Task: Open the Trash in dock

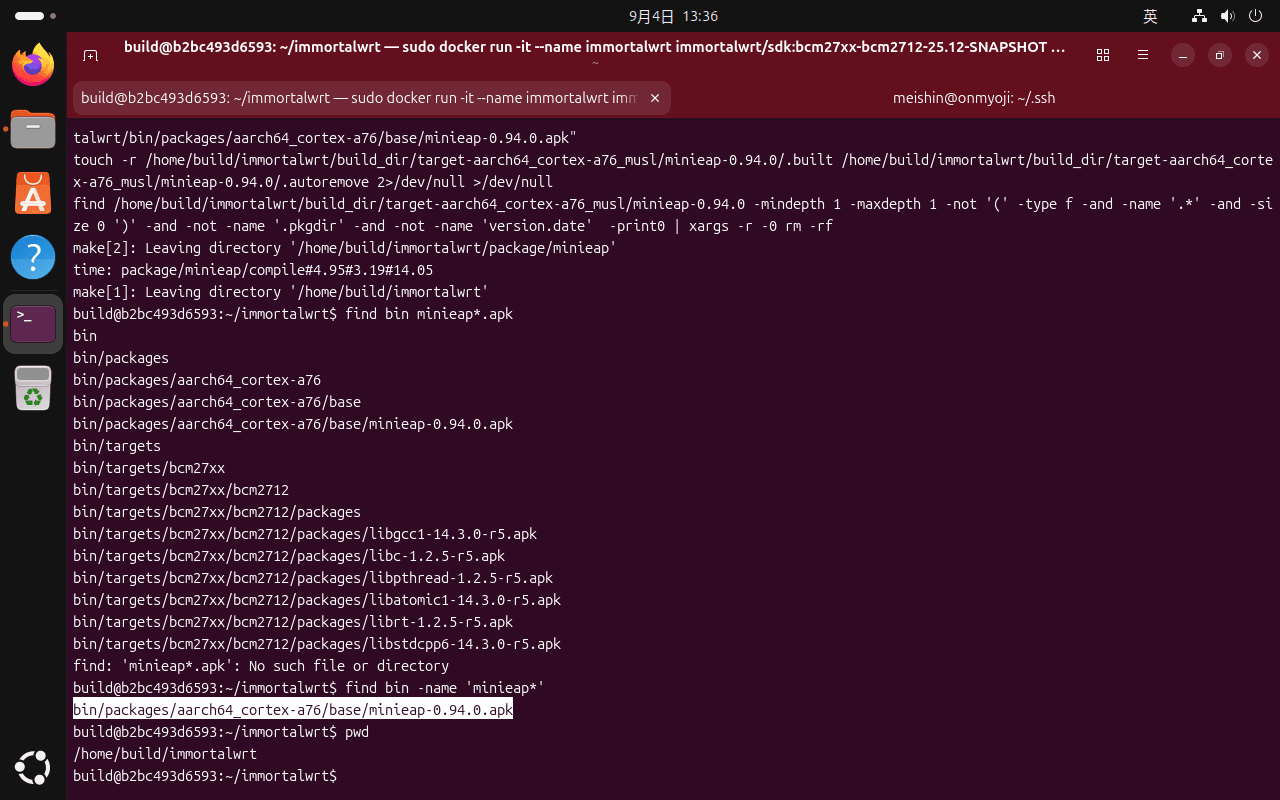Action: pyautogui.click(x=33, y=388)
